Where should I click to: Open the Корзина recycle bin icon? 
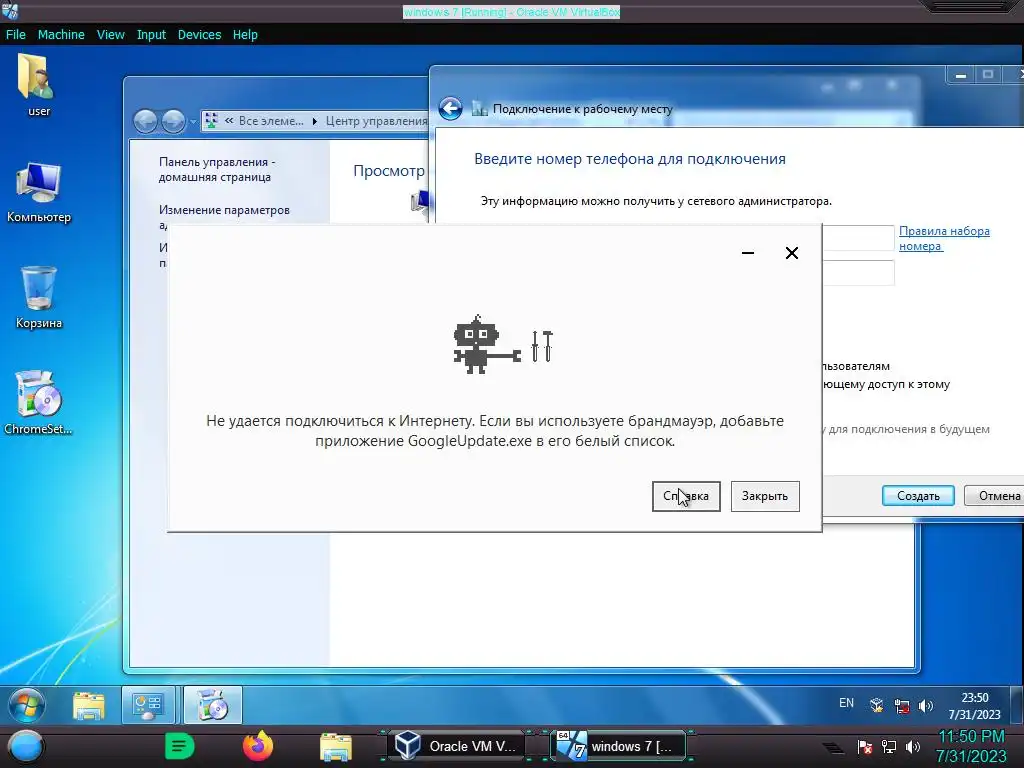39,297
